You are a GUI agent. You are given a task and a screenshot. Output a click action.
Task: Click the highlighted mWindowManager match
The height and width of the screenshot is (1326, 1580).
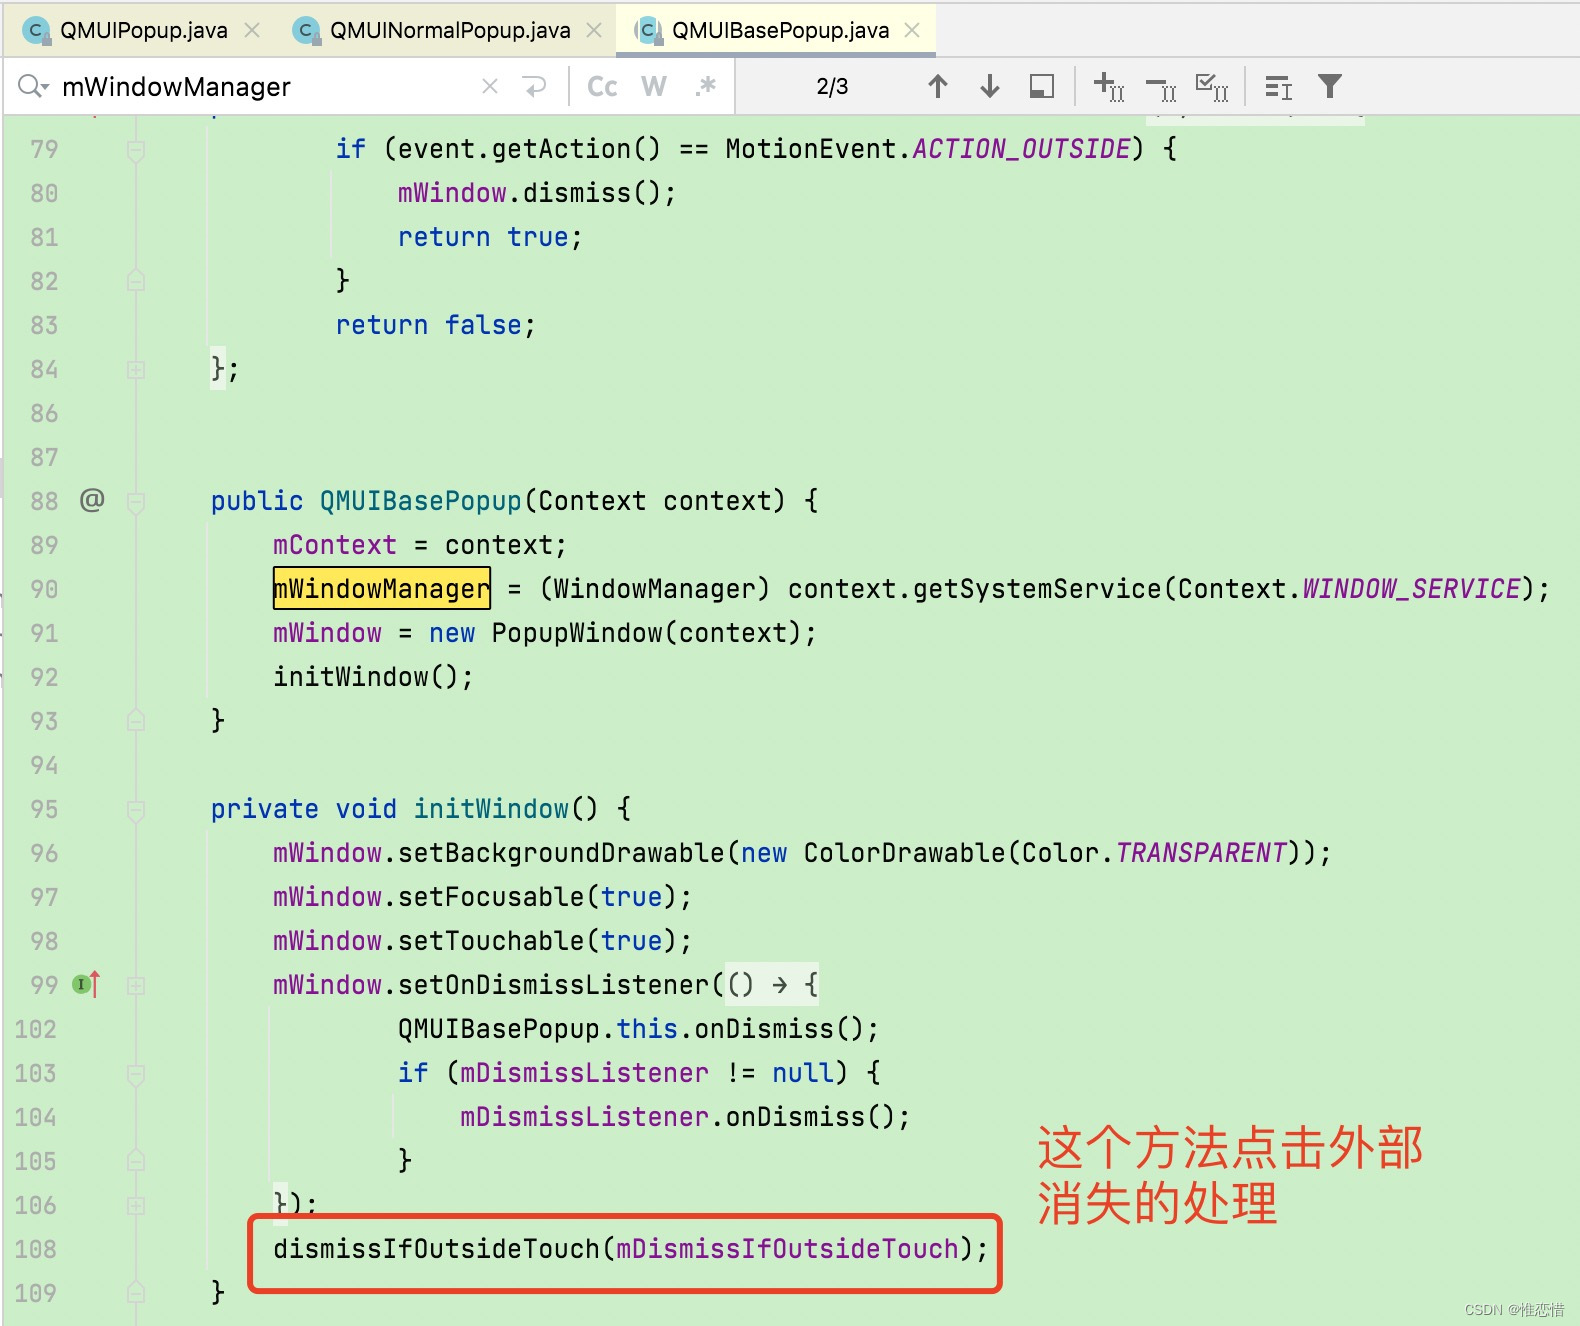(382, 588)
